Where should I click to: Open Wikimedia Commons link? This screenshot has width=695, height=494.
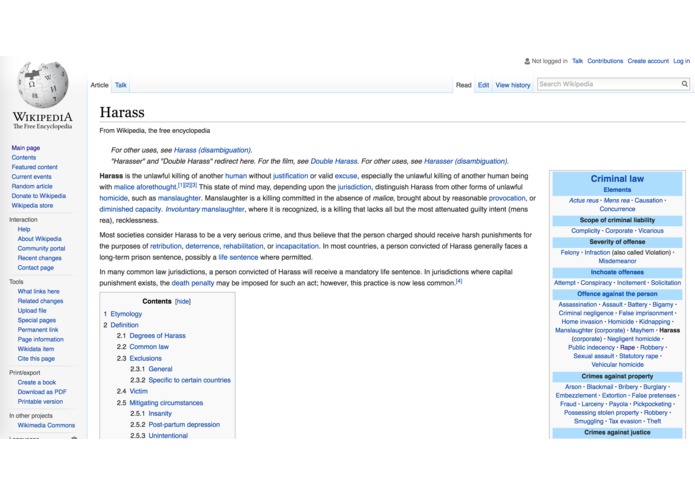click(x=46, y=425)
